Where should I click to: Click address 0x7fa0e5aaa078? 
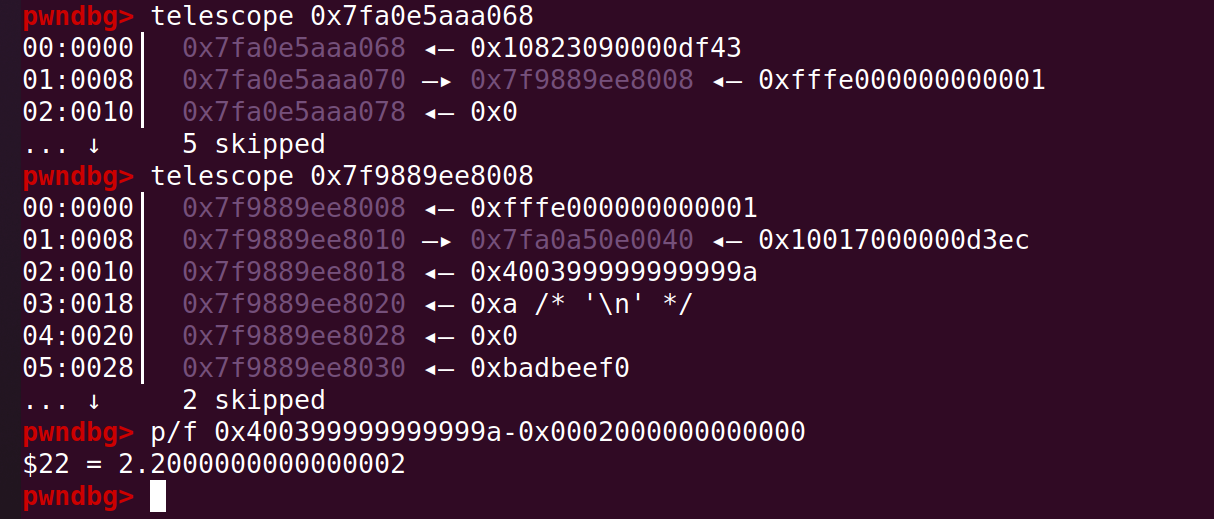click(294, 112)
